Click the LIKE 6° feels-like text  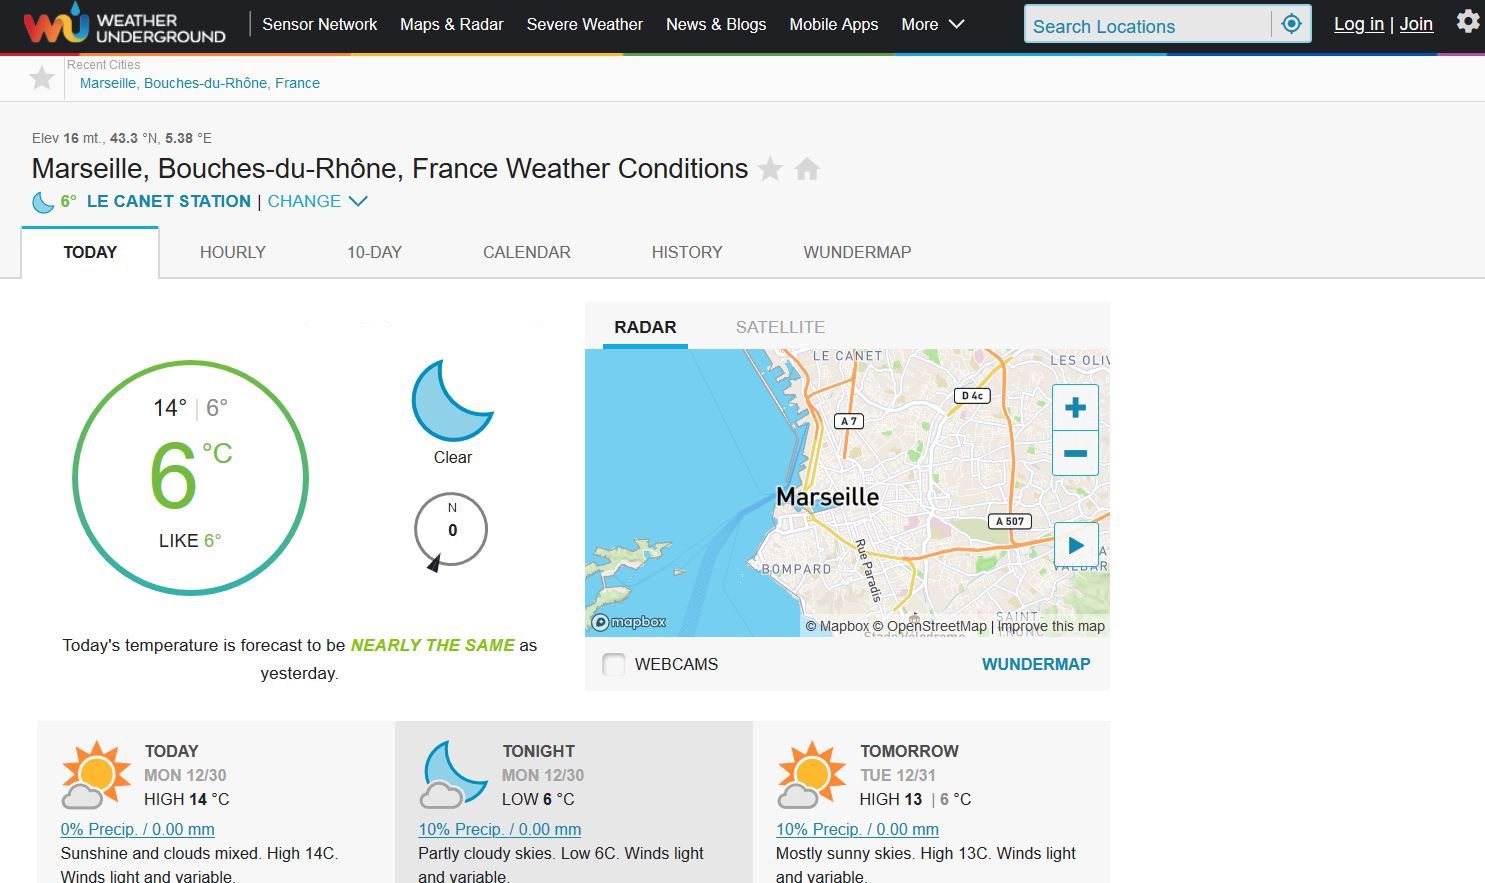pos(190,540)
